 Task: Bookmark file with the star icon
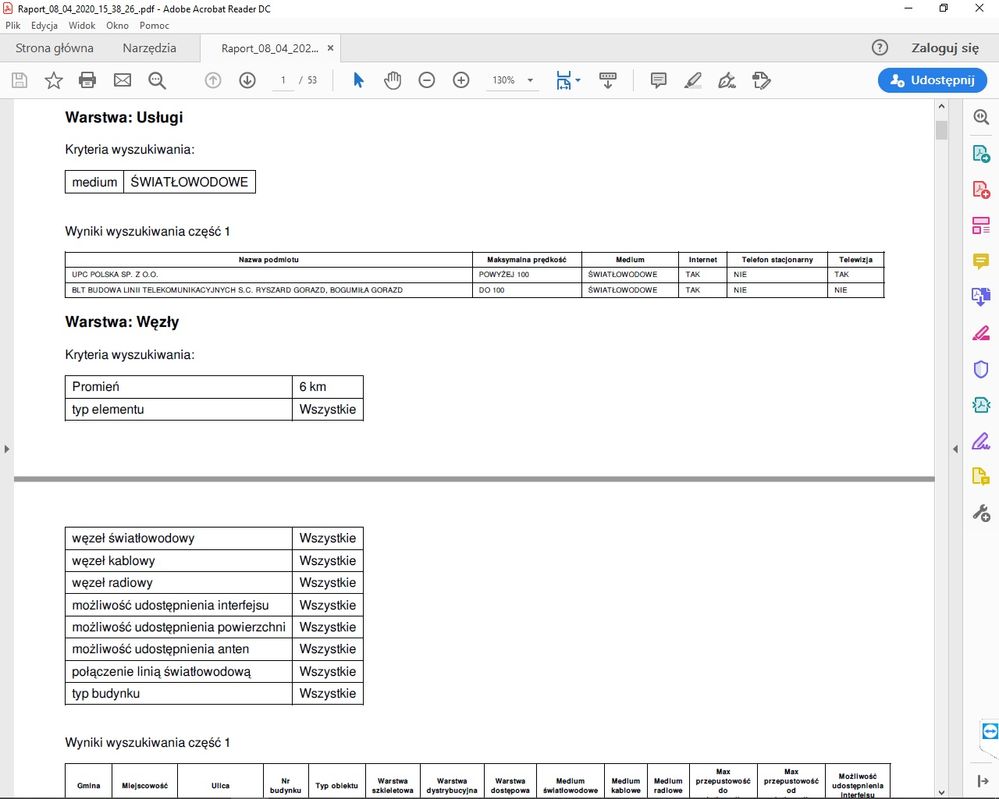click(x=54, y=80)
